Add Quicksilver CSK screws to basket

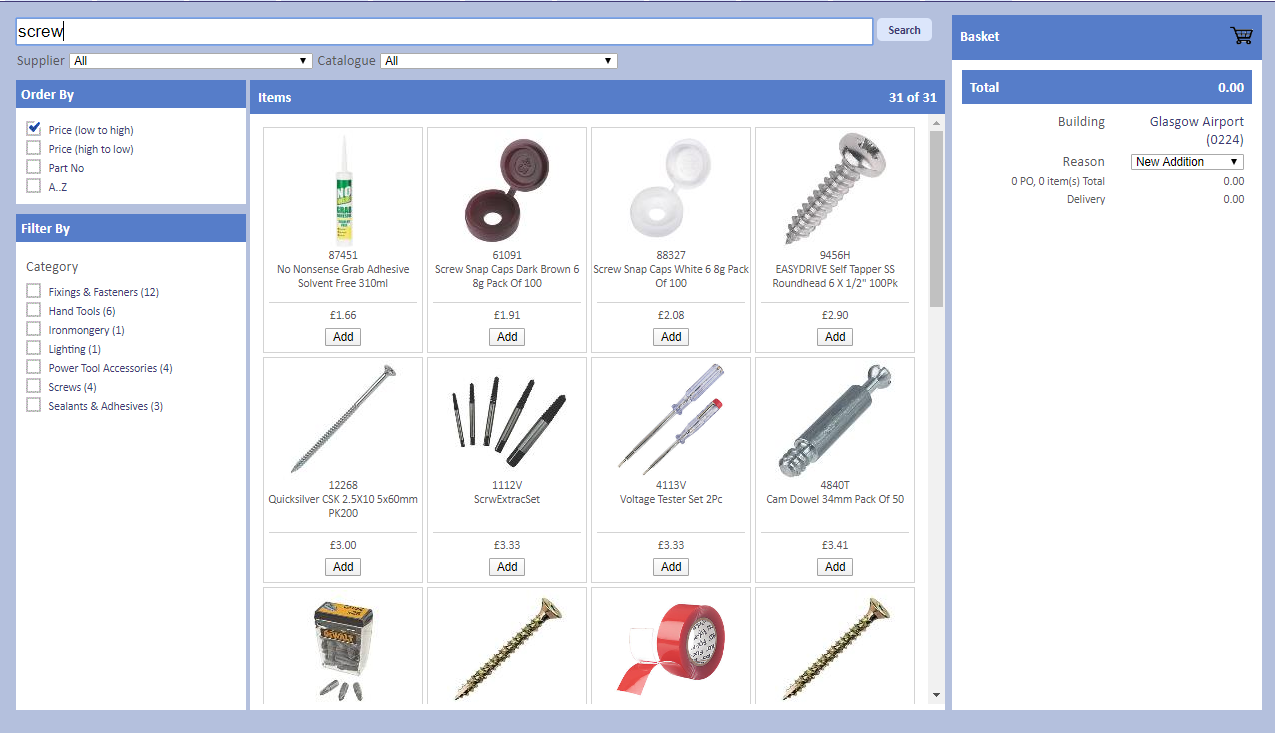(343, 567)
